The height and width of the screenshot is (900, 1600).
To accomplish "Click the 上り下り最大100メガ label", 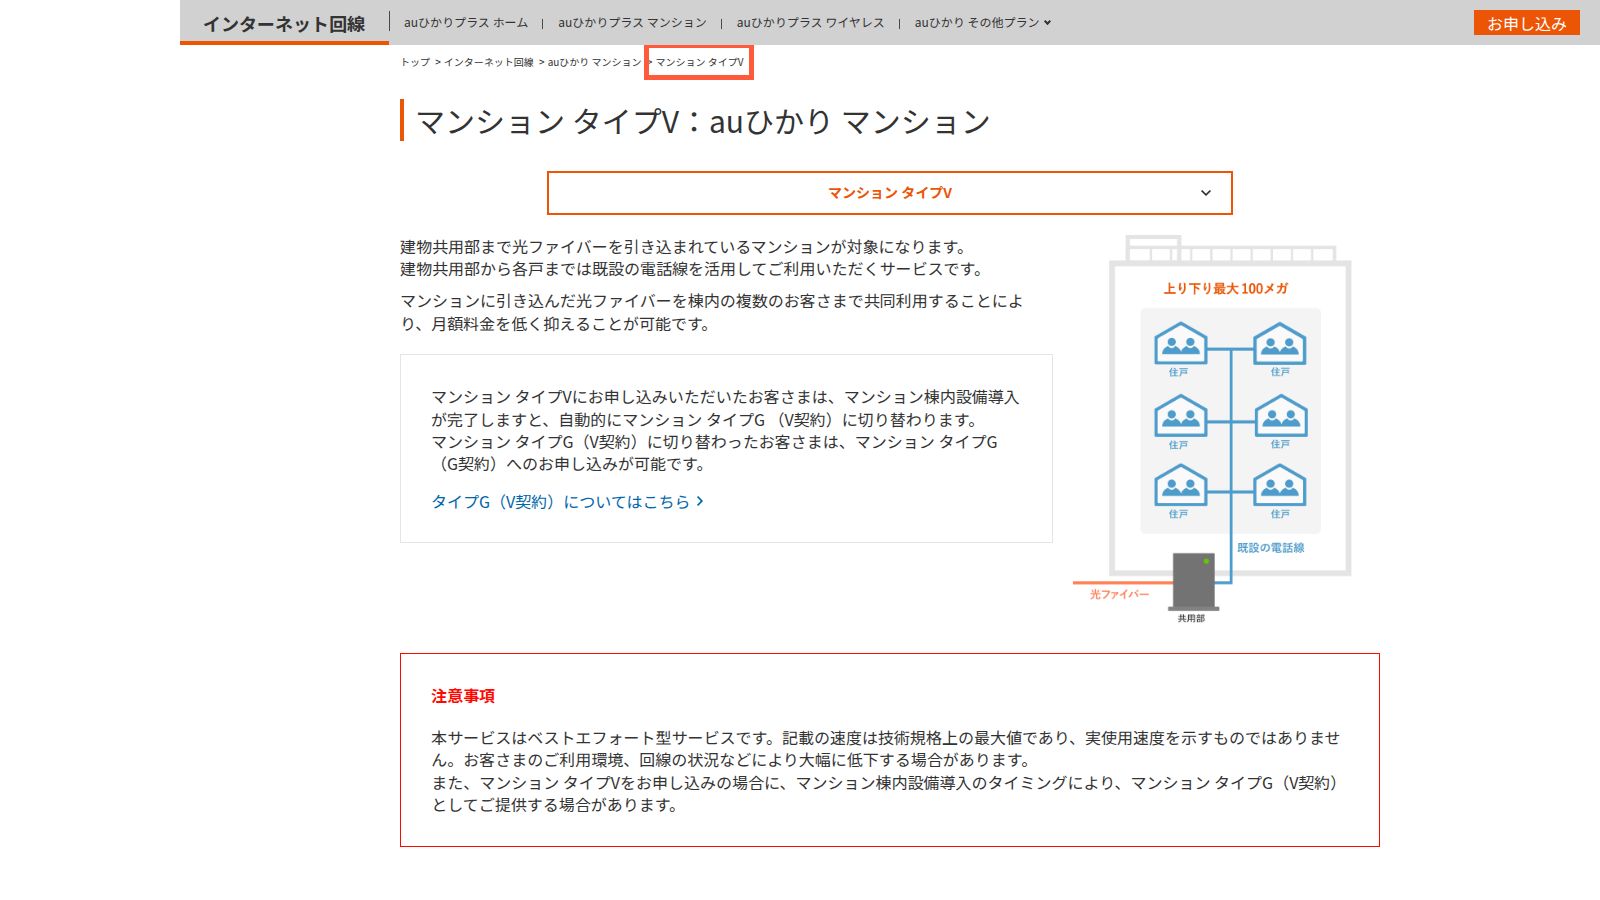I will pyautogui.click(x=1226, y=288).
